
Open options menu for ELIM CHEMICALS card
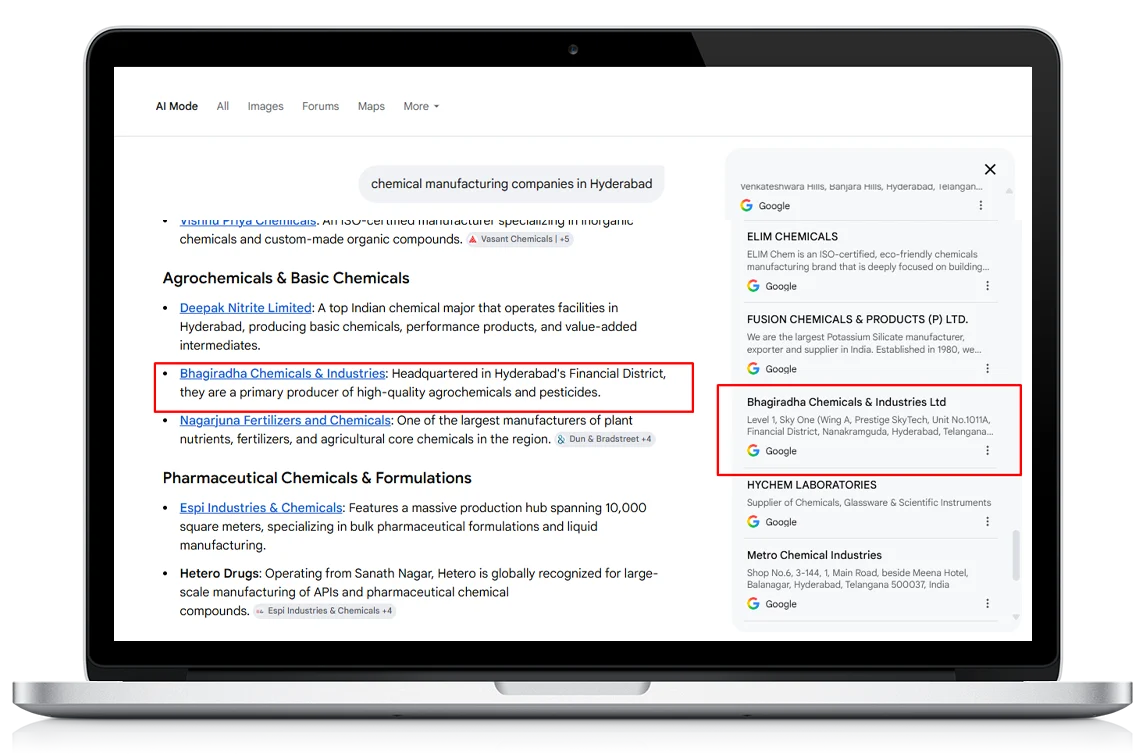(987, 286)
